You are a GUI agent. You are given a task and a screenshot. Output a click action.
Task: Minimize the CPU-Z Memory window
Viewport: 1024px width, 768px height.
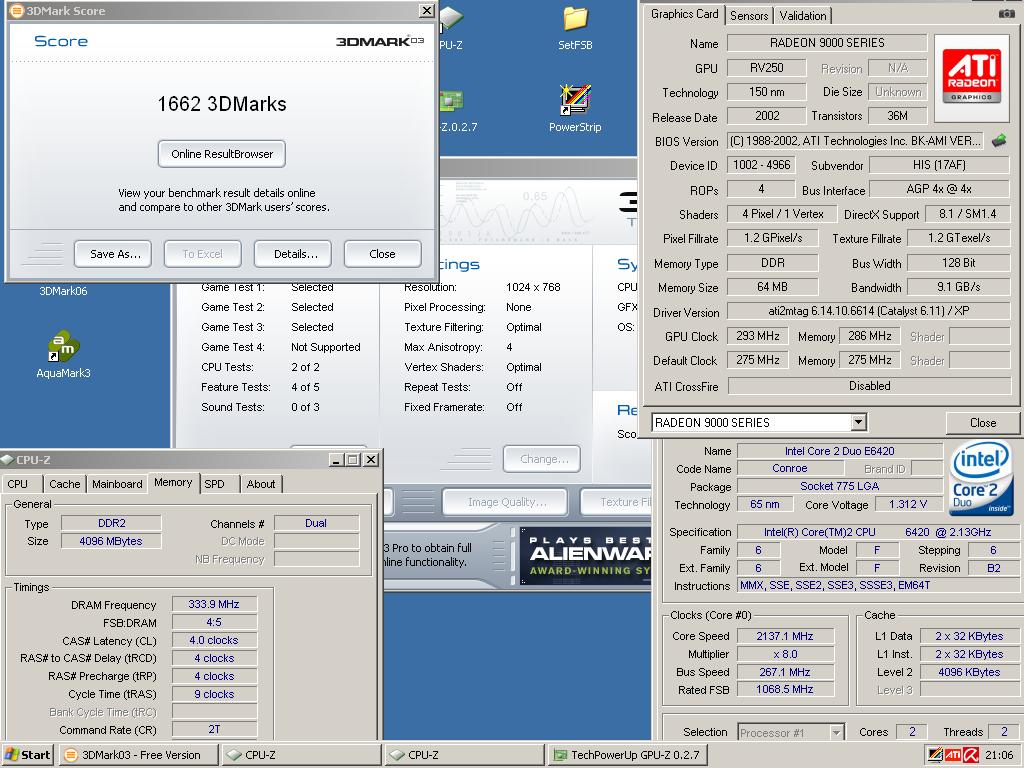[x=336, y=460]
